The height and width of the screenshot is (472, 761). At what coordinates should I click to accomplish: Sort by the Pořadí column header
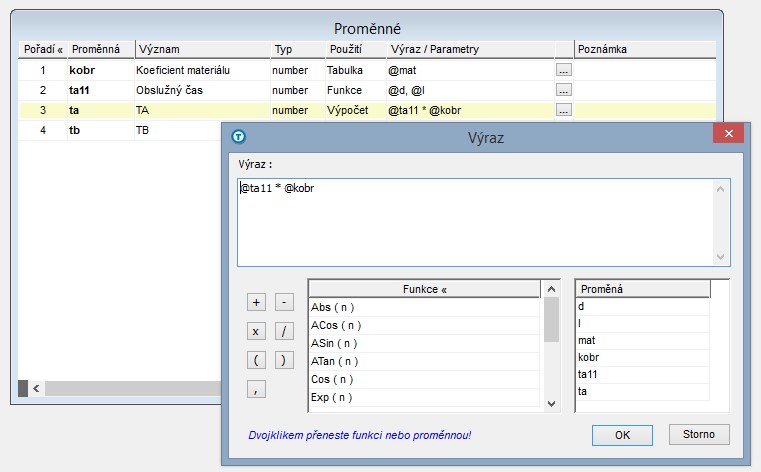click(x=43, y=49)
